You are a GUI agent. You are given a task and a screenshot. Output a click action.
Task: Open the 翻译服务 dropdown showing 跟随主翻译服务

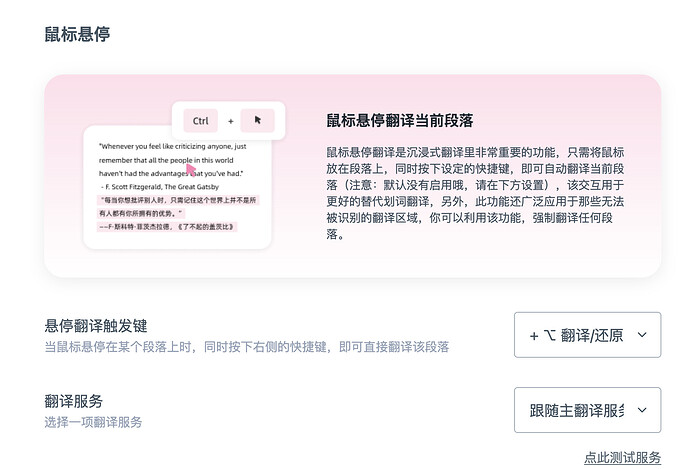587,410
